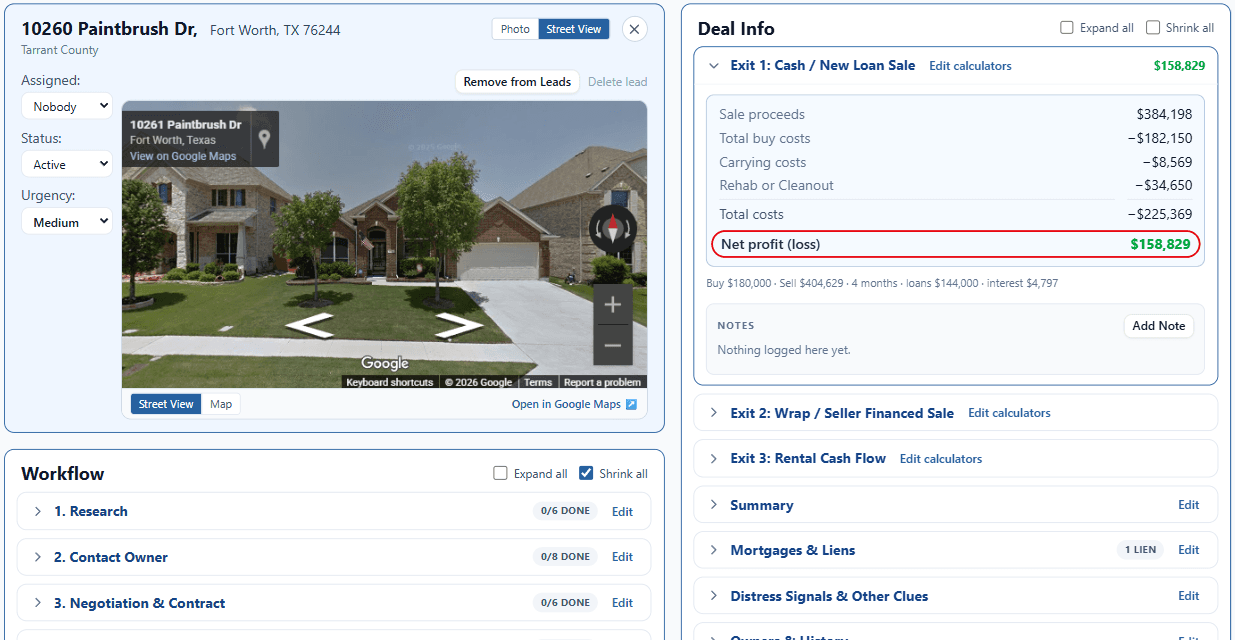Edit calculators for Exit 2
The height and width of the screenshot is (640, 1235).
pos(1009,413)
